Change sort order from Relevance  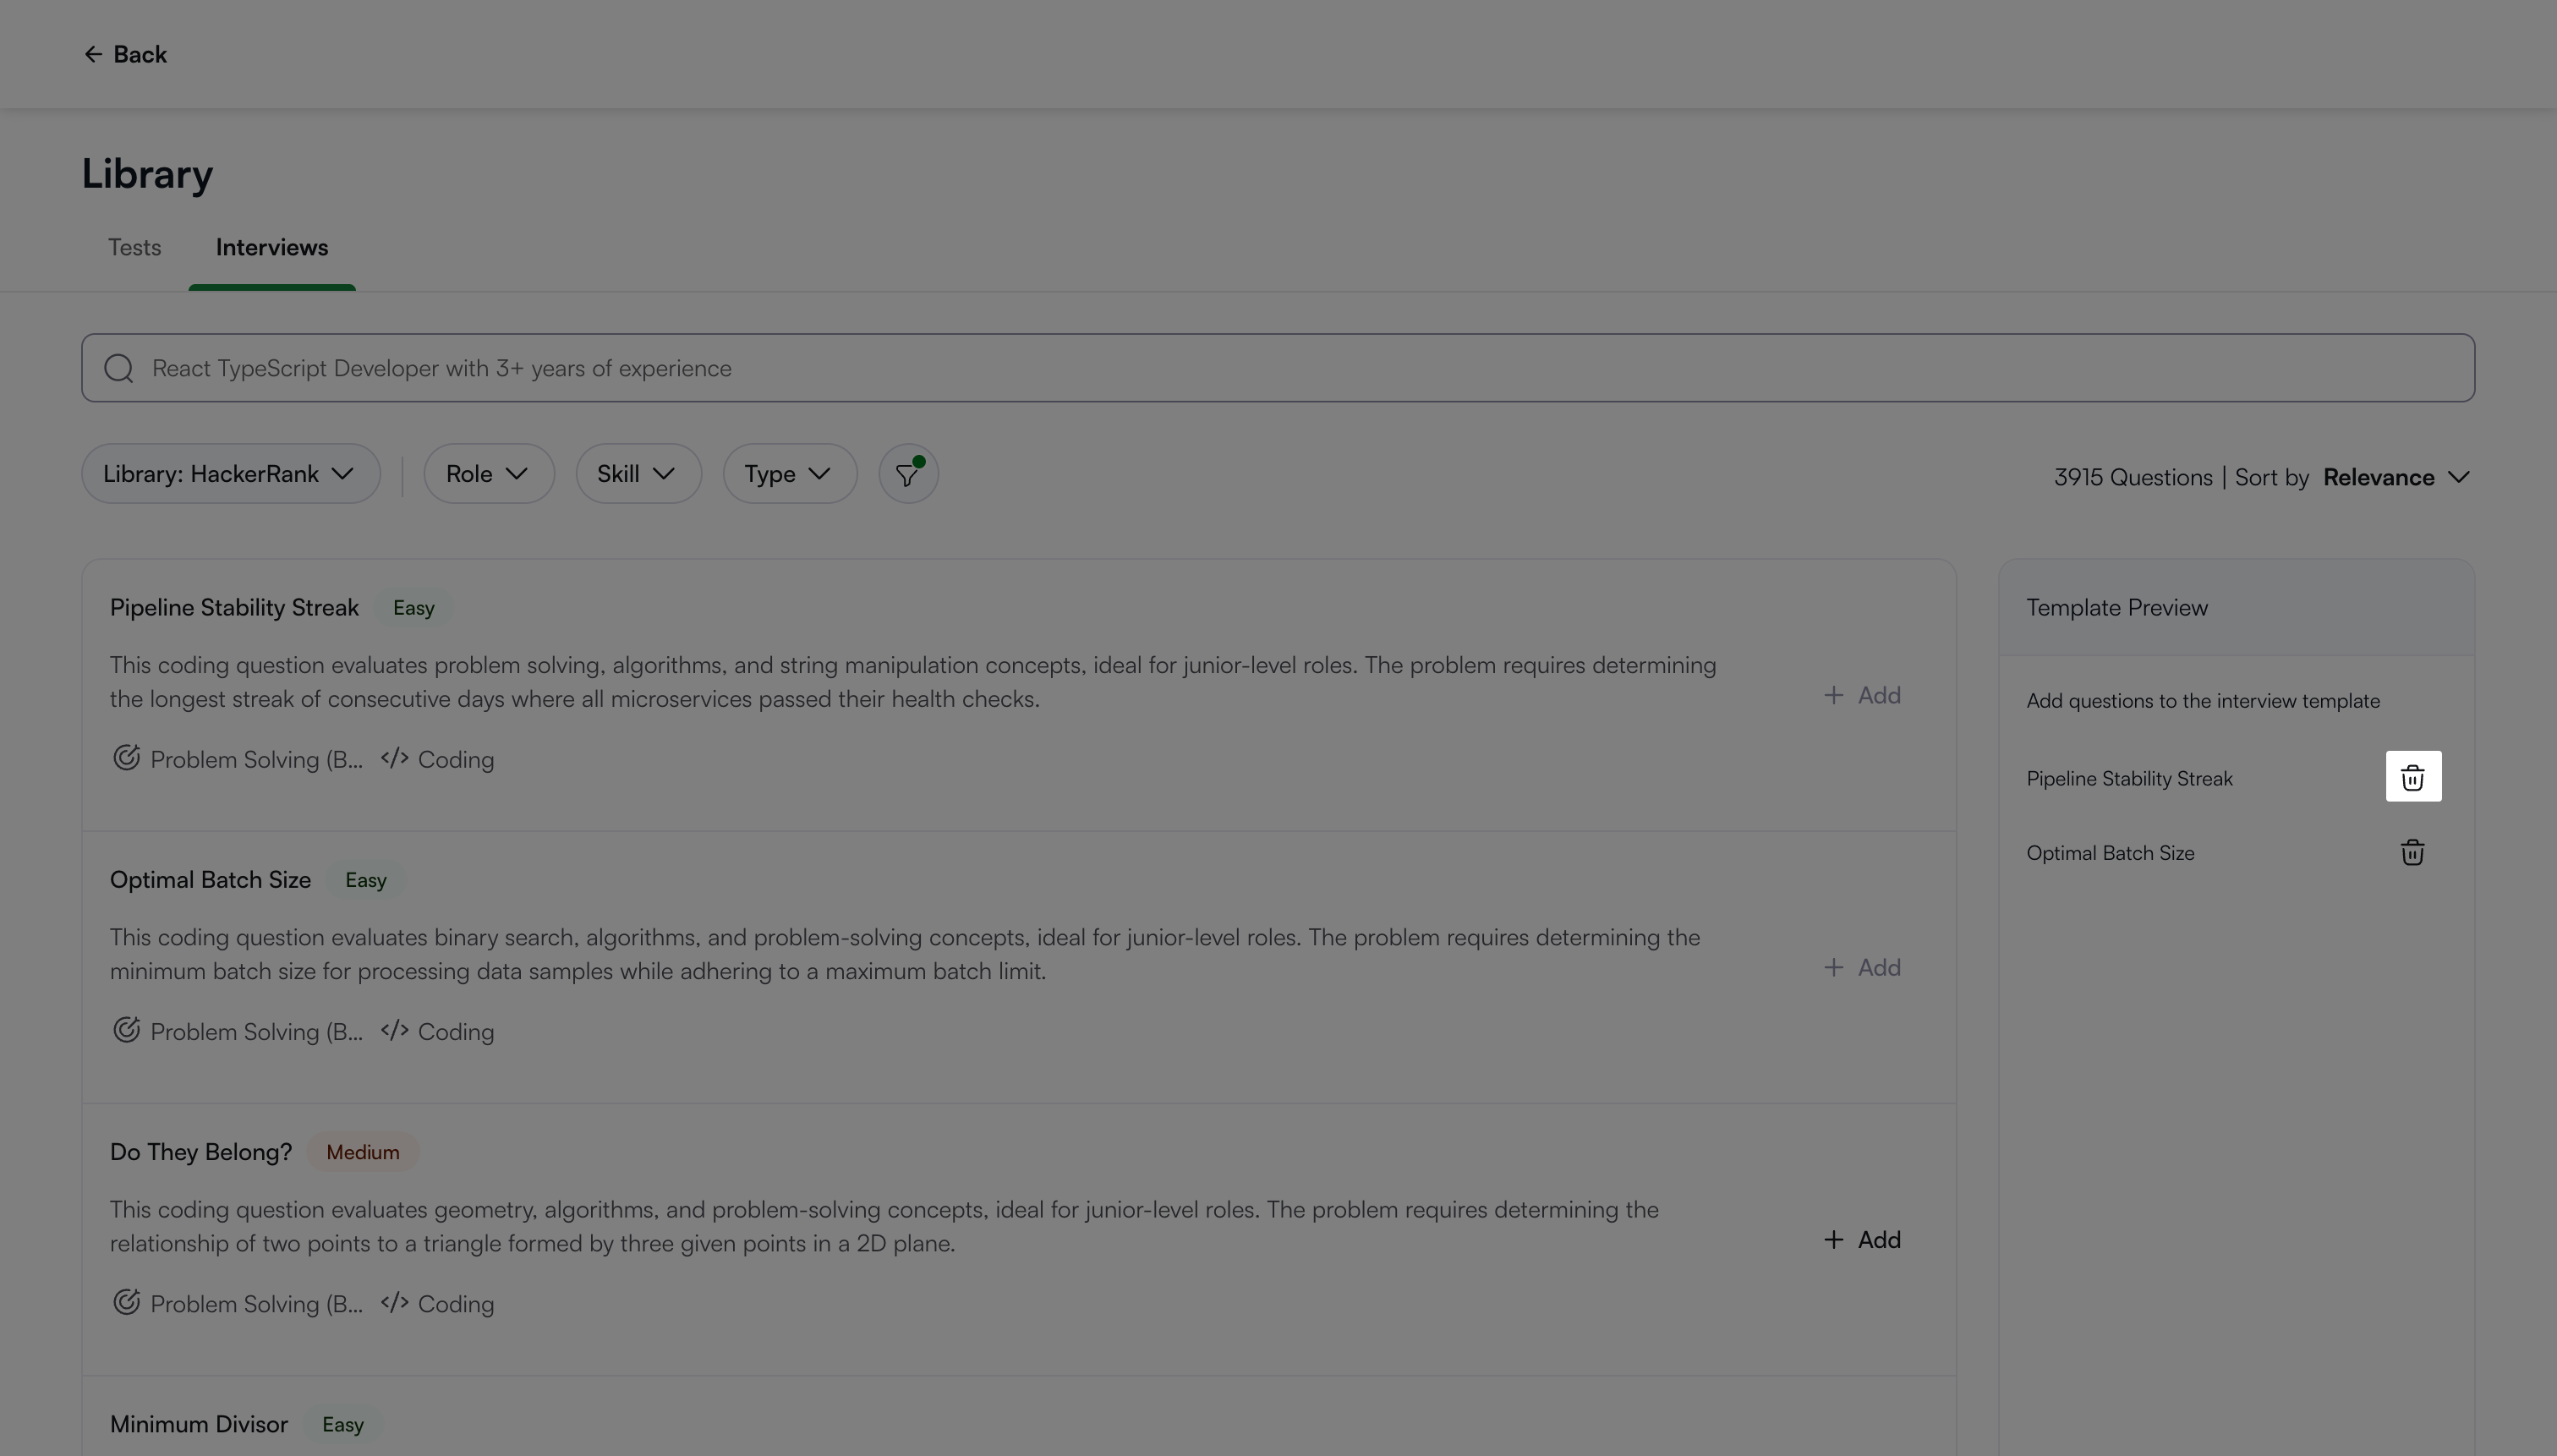coord(2397,477)
